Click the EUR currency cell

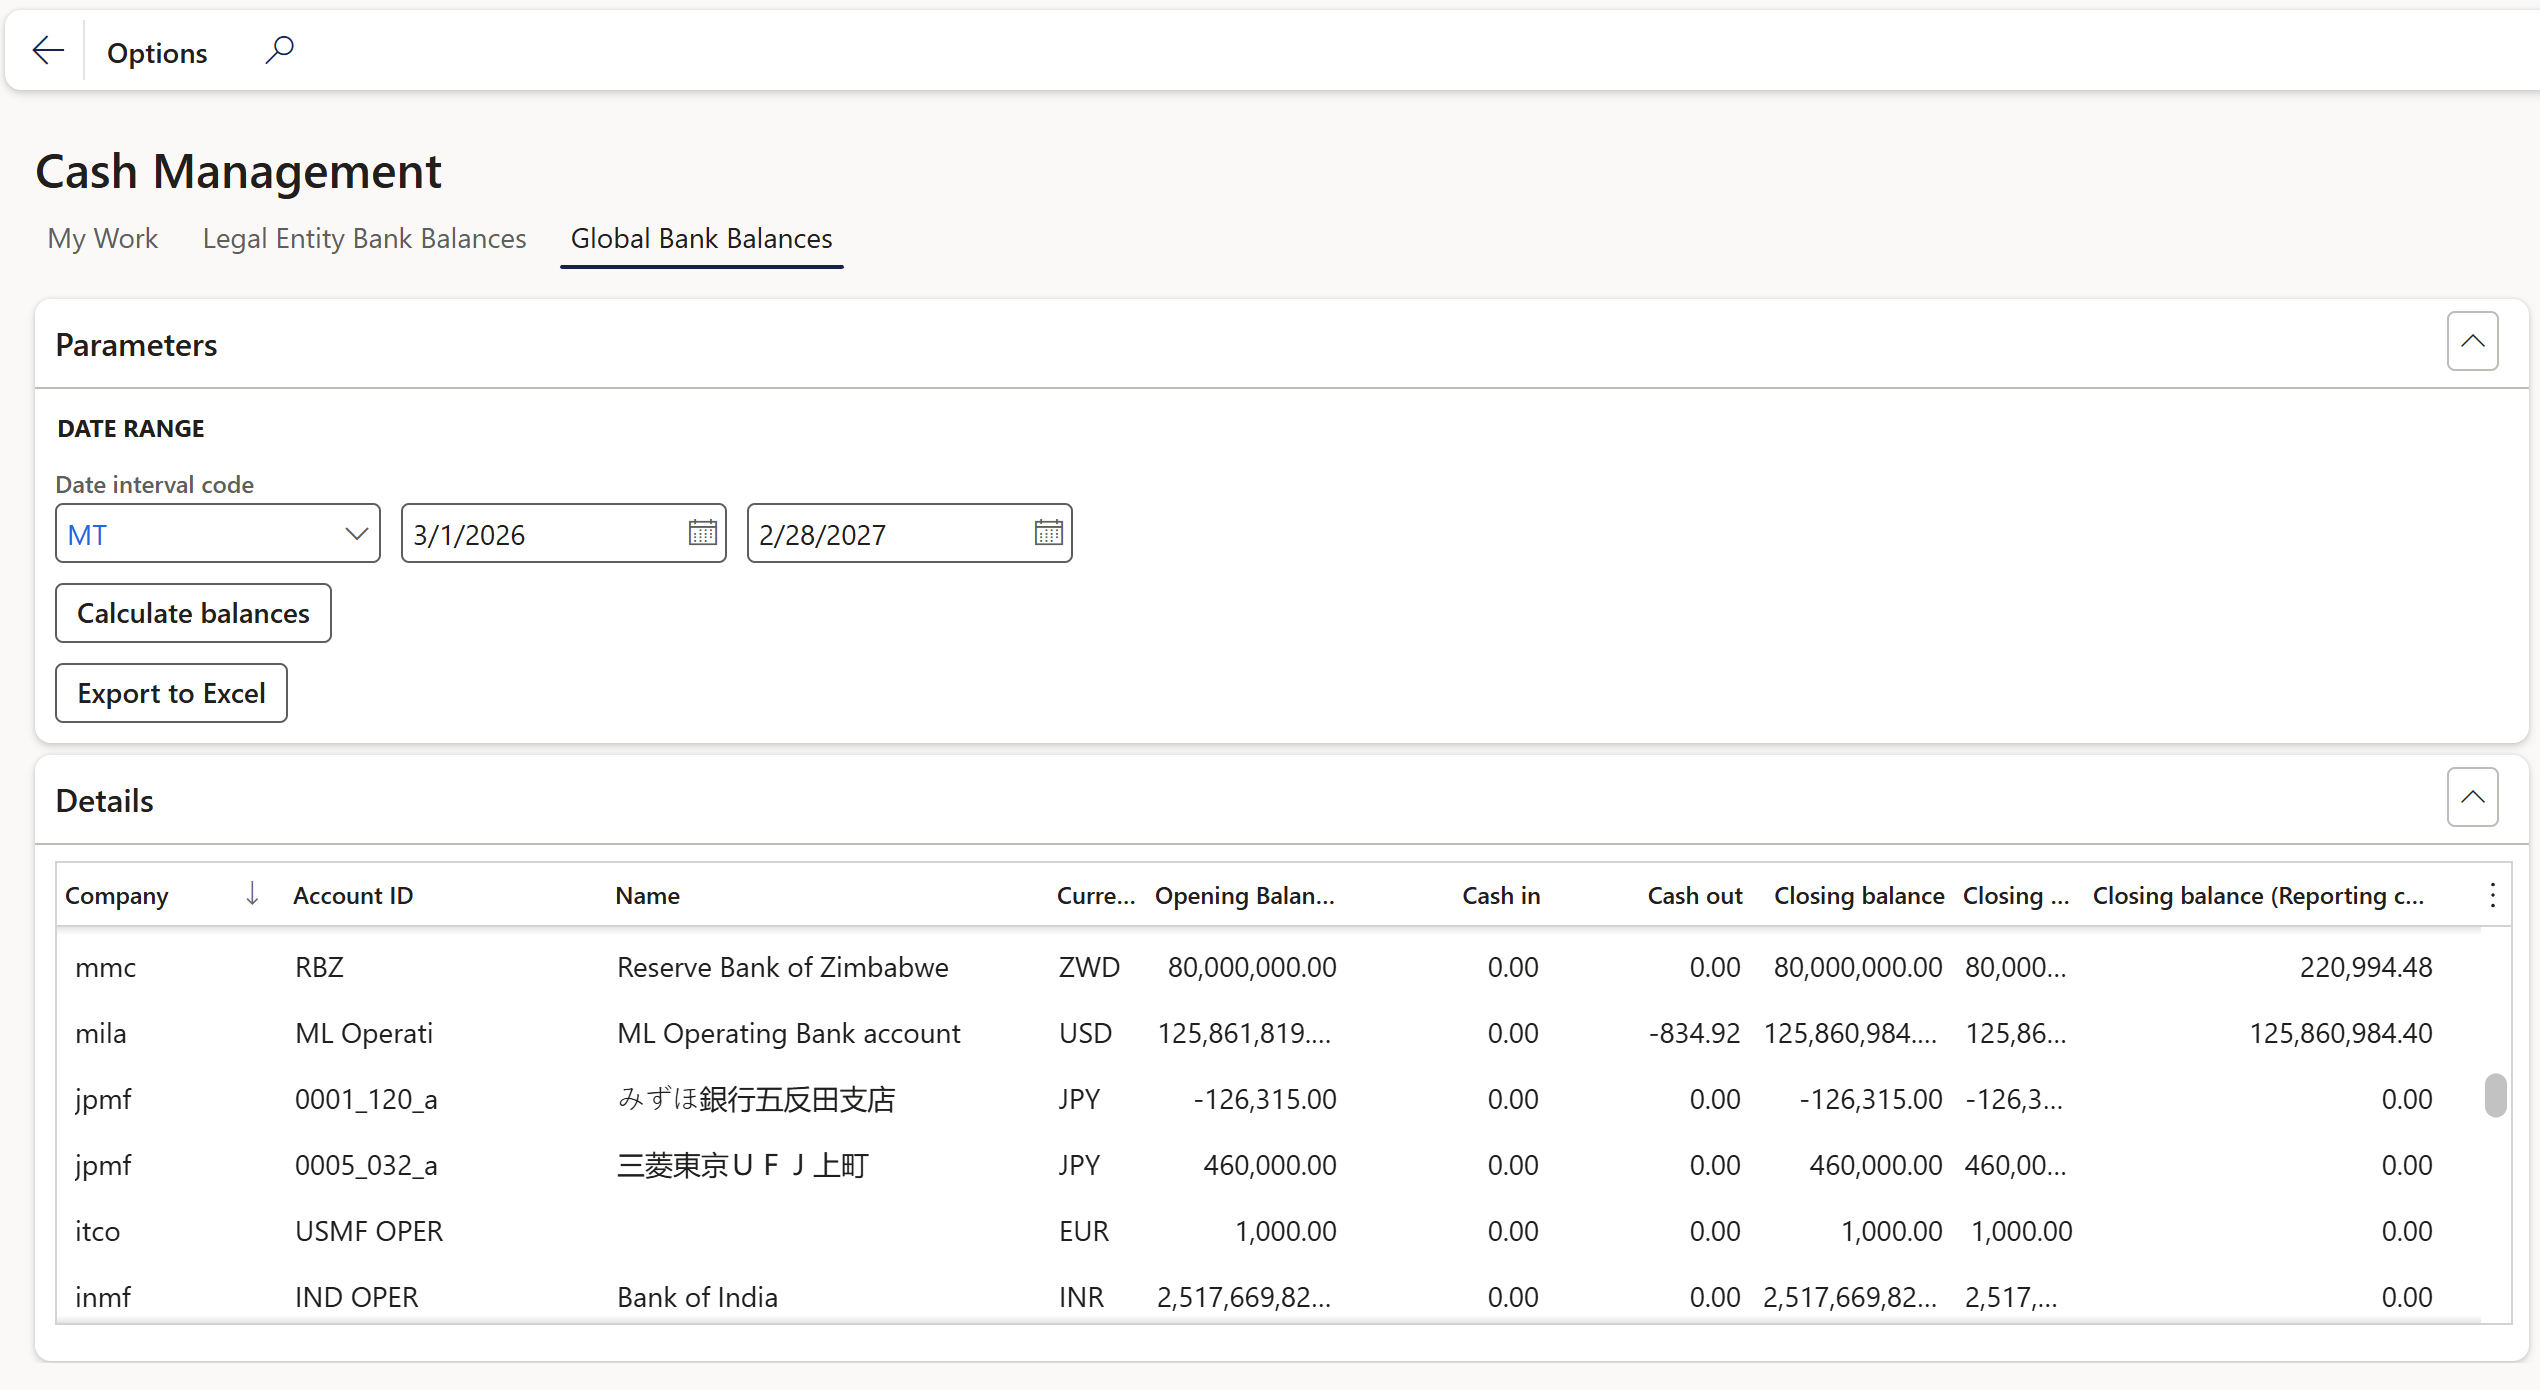(x=1084, y=1231)
